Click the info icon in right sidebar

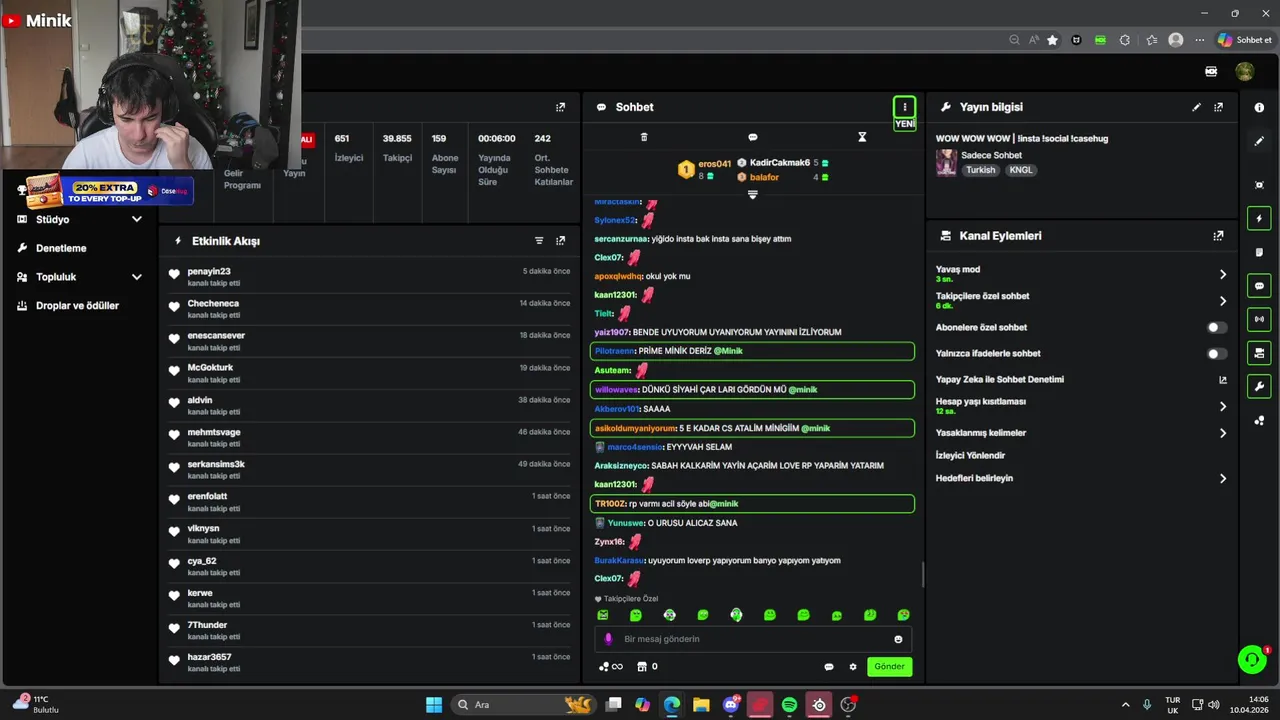point(1259,108)
